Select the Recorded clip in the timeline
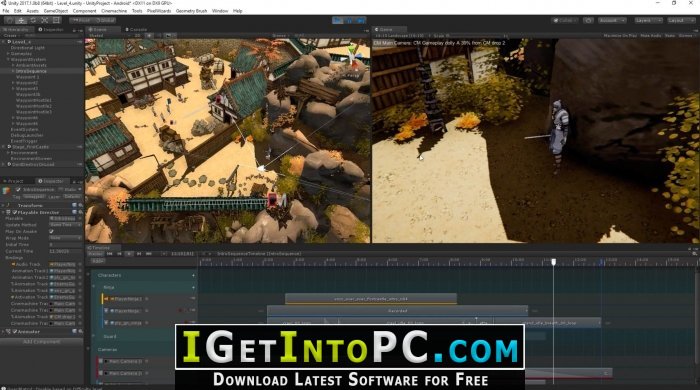The image size is (700, 390). (397, 311)
